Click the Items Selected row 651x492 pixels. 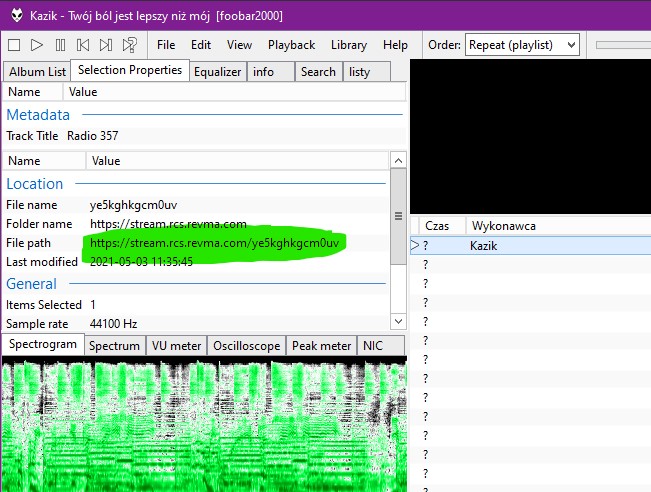click(x=196, y=305)
